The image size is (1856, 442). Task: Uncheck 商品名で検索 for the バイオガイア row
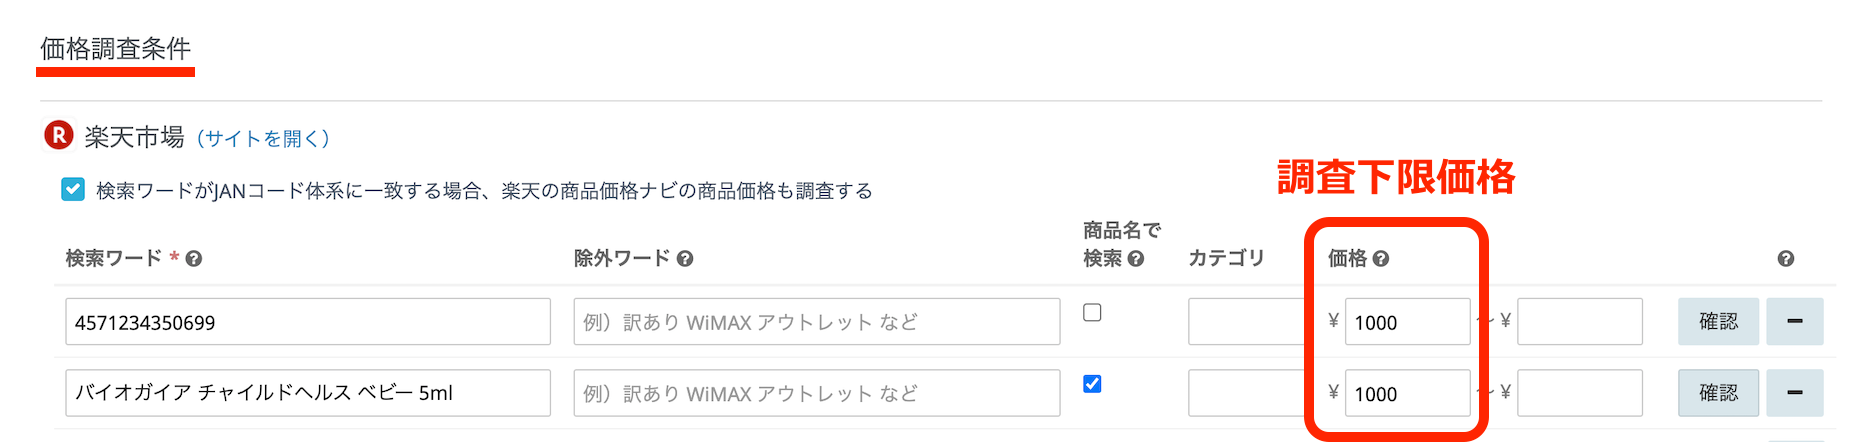[x=1093, y=384]
